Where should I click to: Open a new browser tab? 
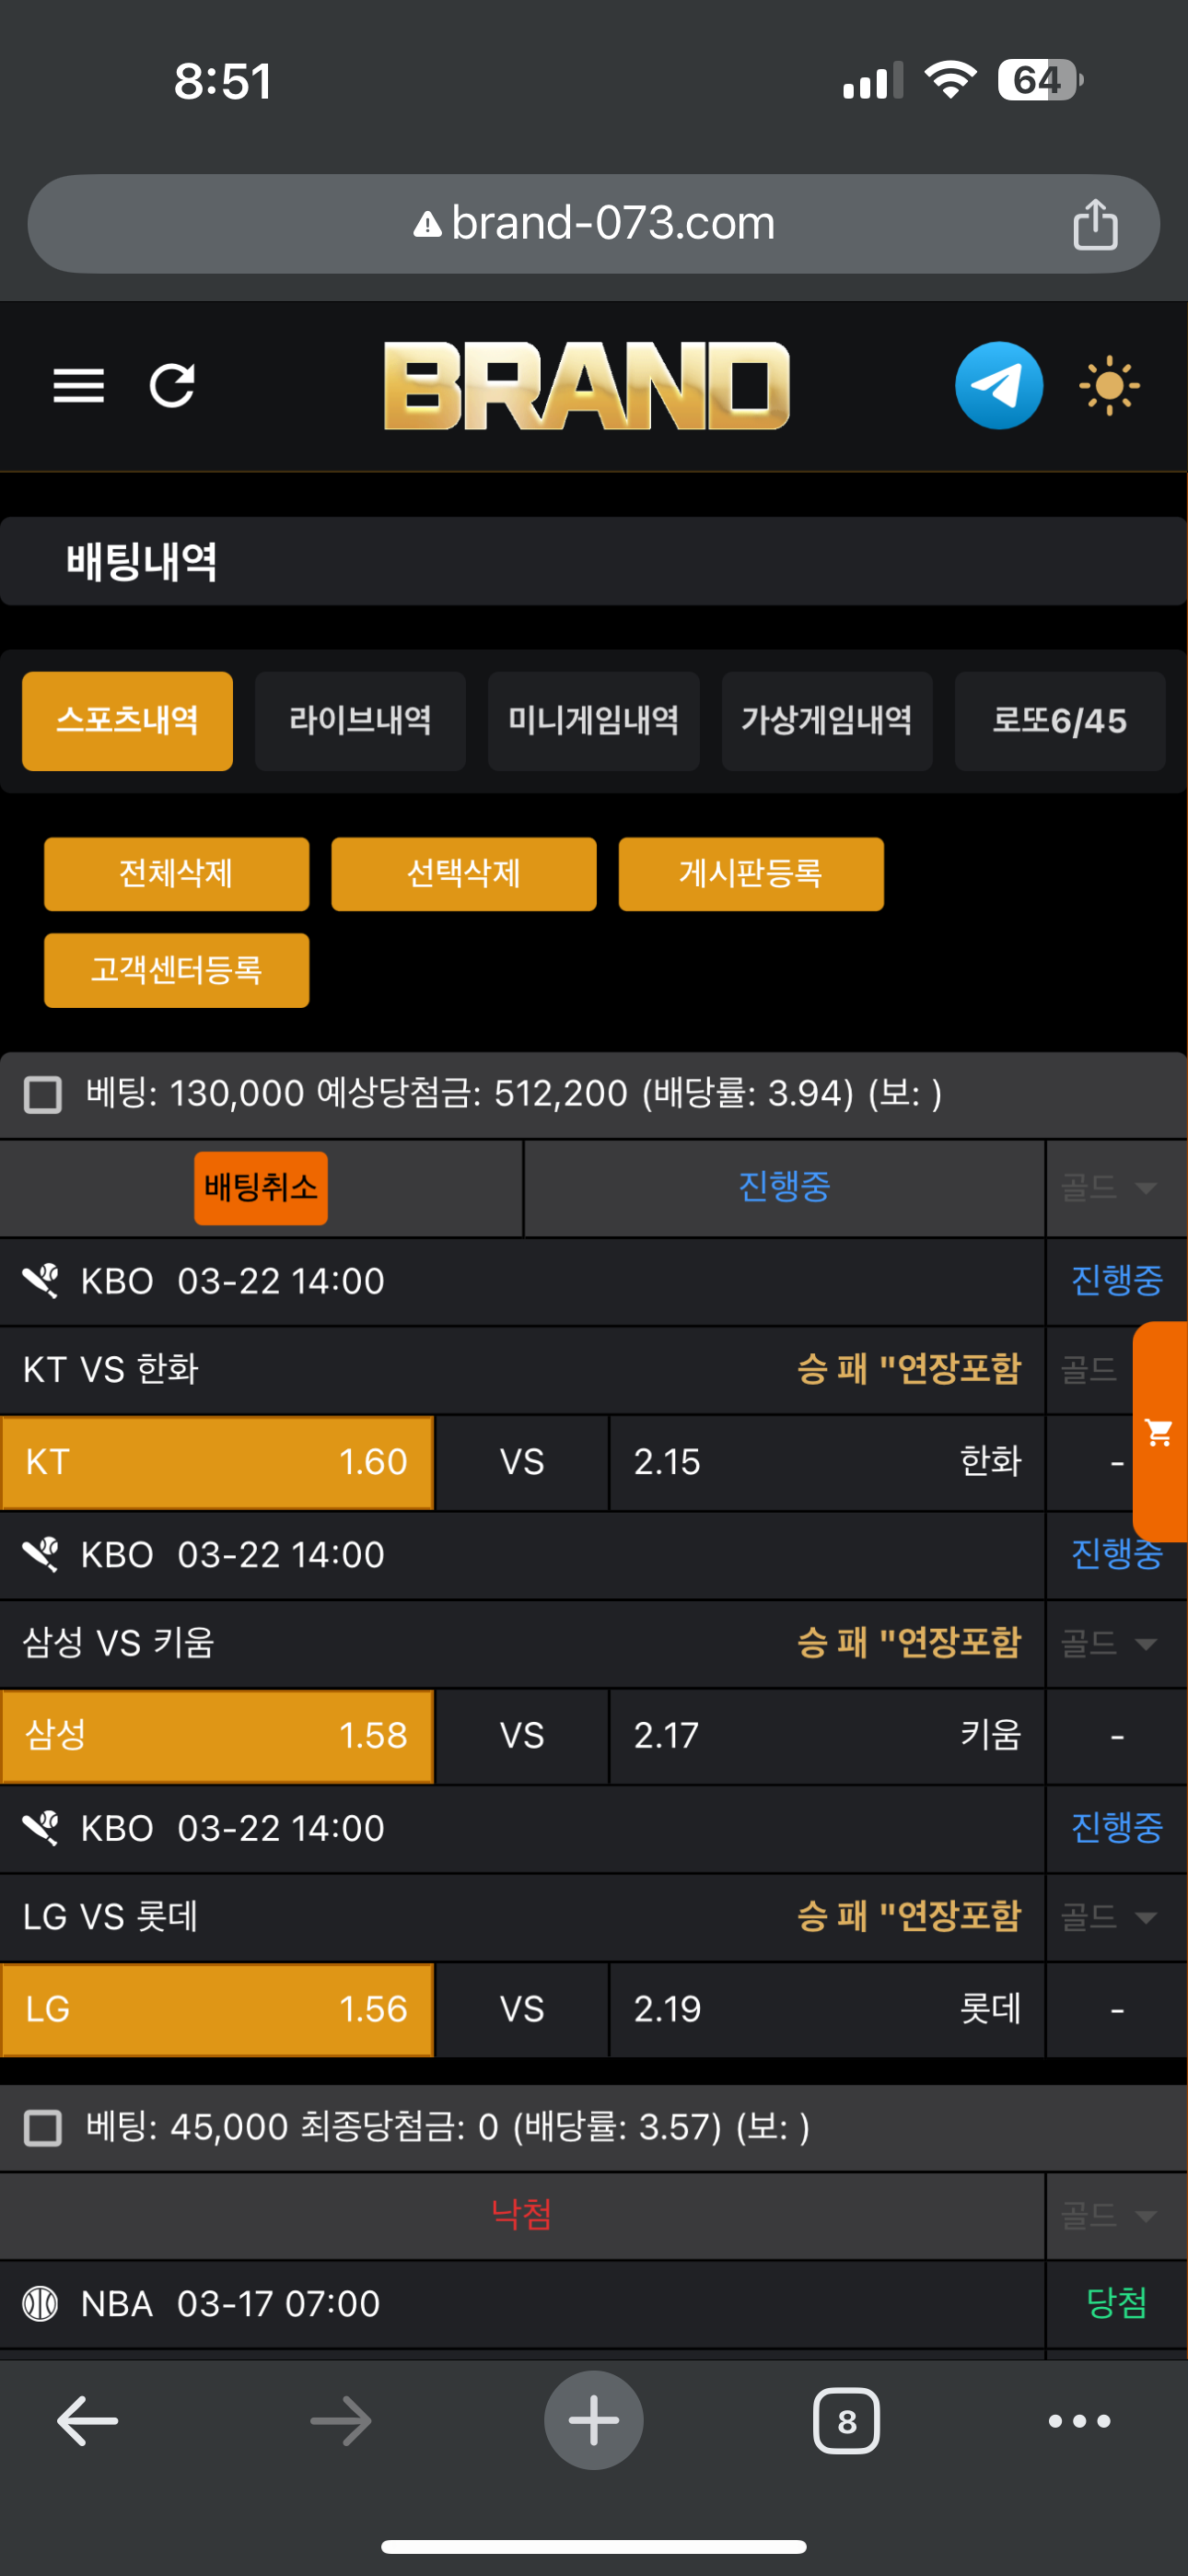click(593, 2420)
